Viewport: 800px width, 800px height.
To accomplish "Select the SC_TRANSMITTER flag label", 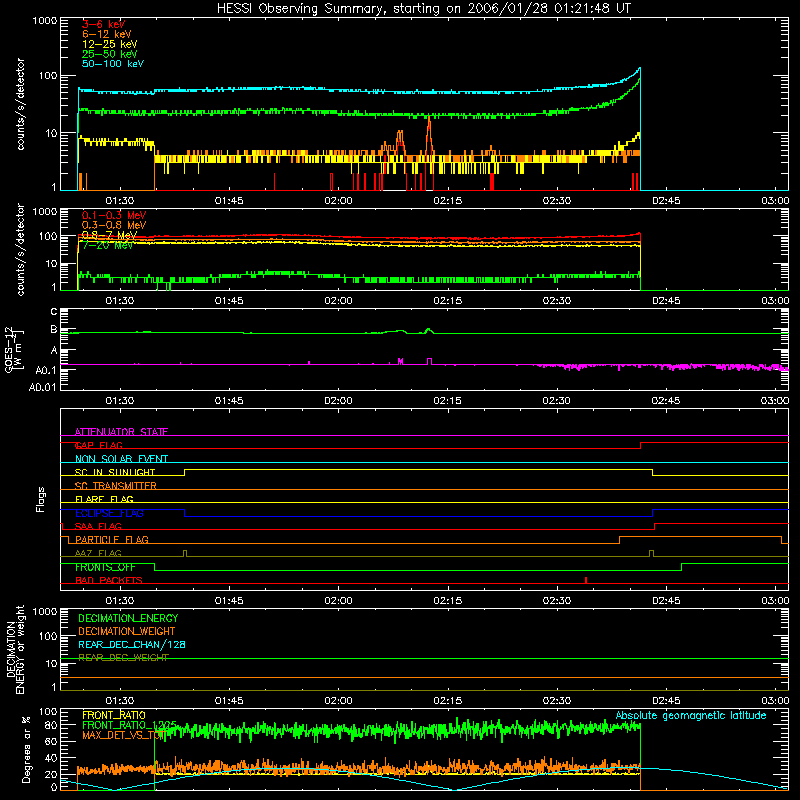I will (115, 486).
